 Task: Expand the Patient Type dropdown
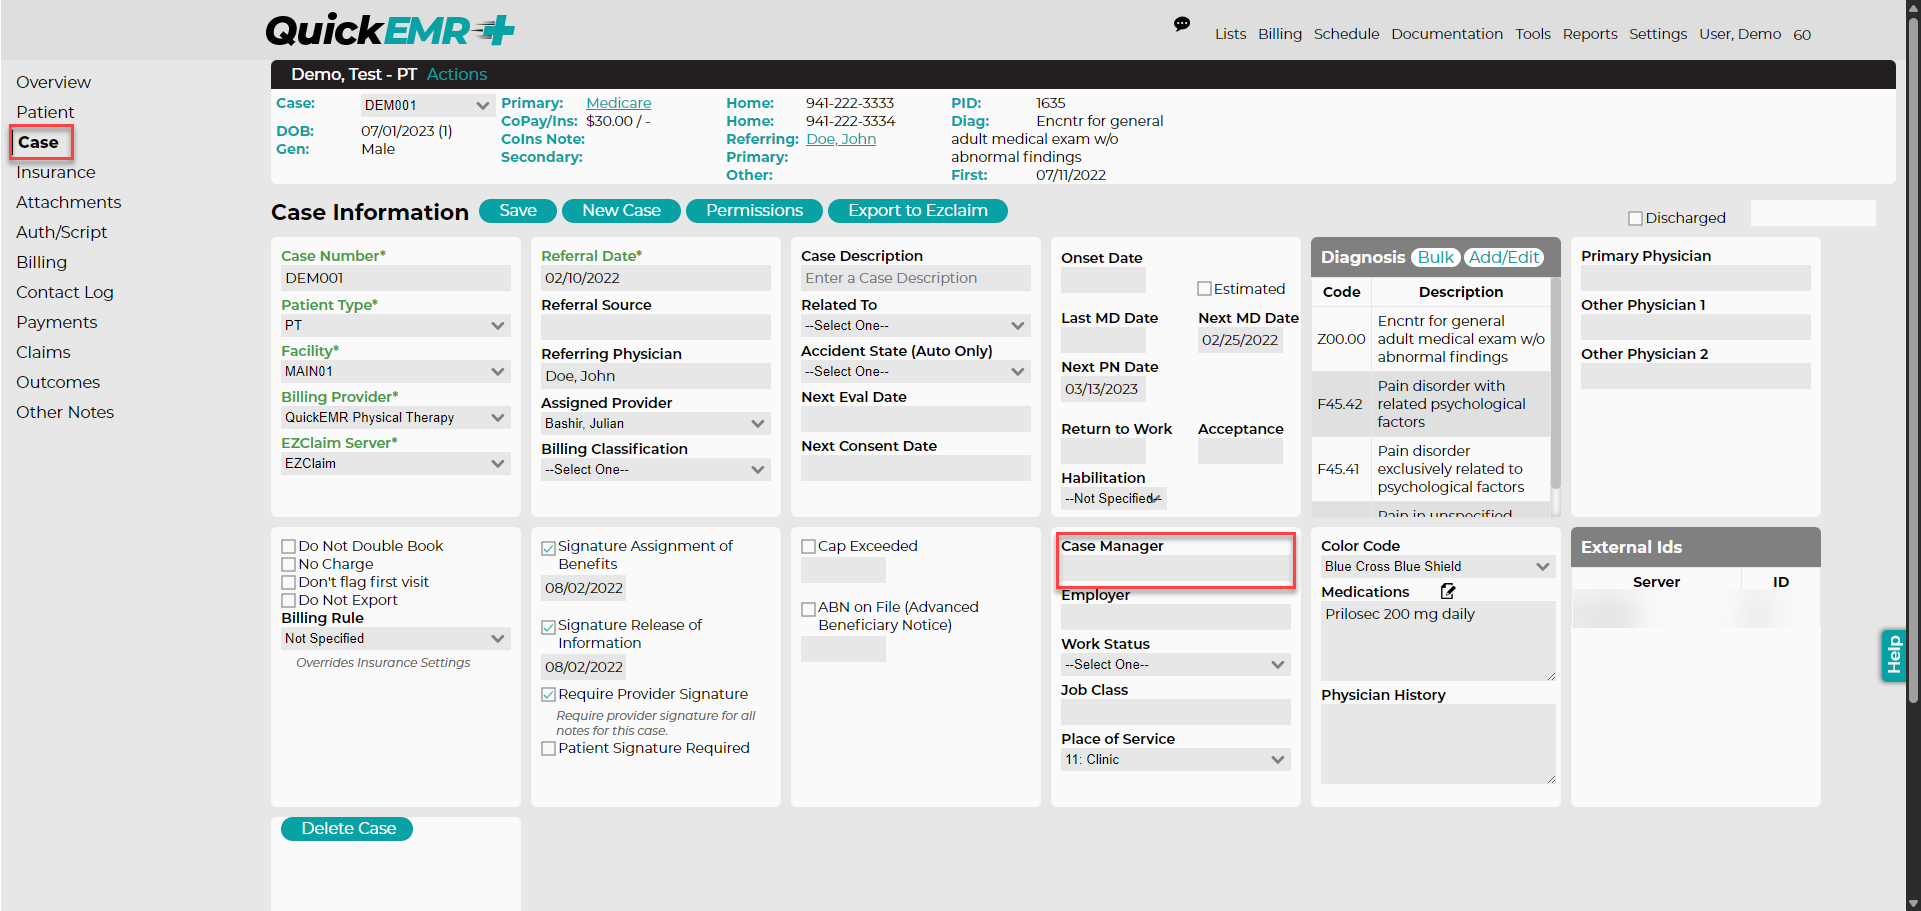coord(396,325)
